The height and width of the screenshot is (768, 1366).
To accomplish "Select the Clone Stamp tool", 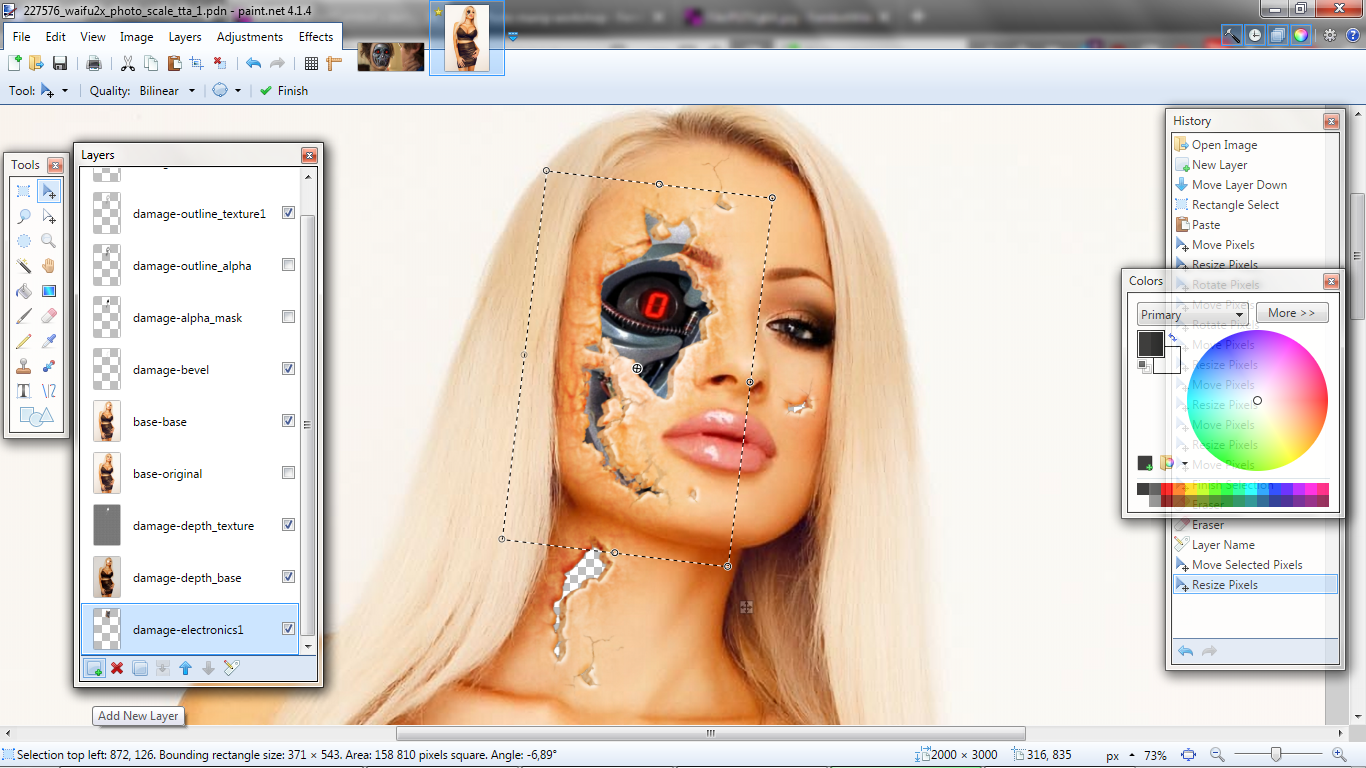I will point(24,366).
